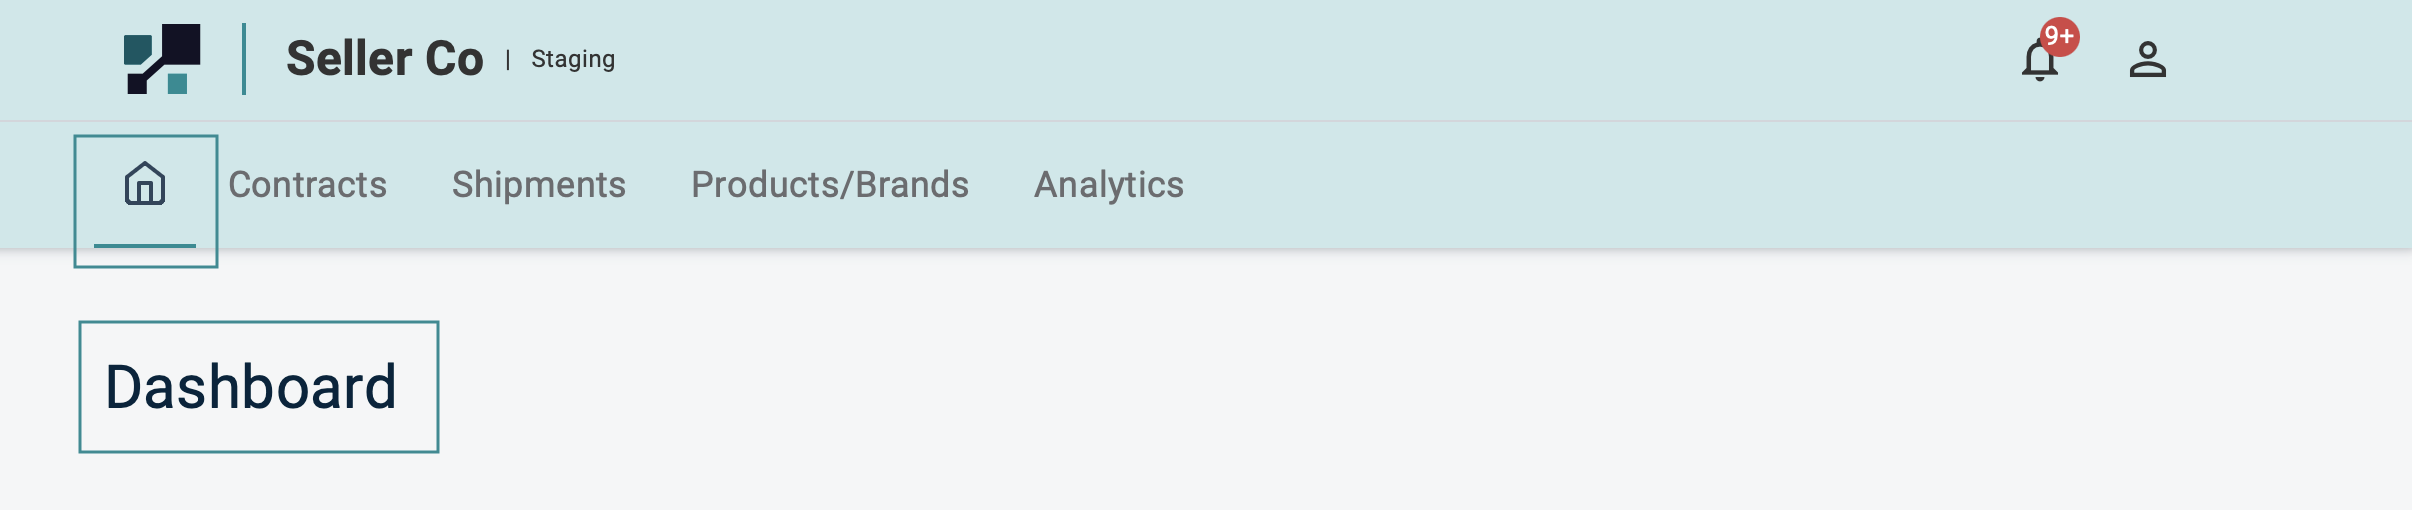
Task: Show the Analytics section
Action: click(x=1108, y=185)
